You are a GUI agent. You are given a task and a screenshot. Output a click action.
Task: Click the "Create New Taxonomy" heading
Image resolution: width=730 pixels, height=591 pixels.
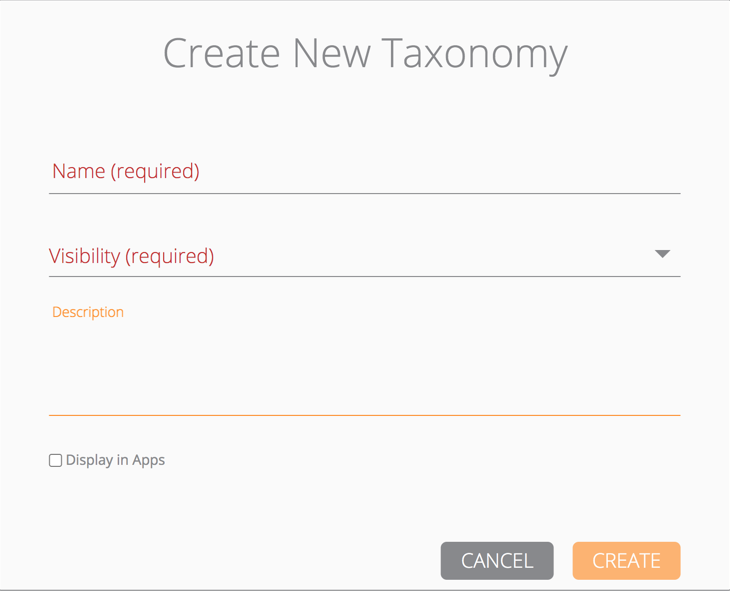point(365,53)
